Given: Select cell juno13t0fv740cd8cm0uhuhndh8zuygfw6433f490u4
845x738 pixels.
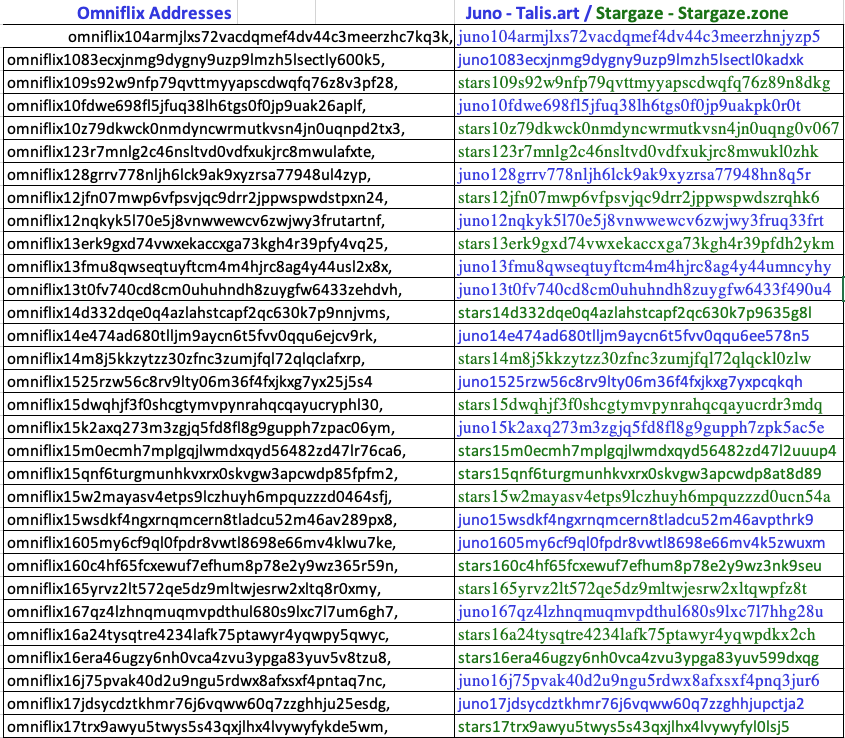Looking at the screenshot, I should 649,290.
